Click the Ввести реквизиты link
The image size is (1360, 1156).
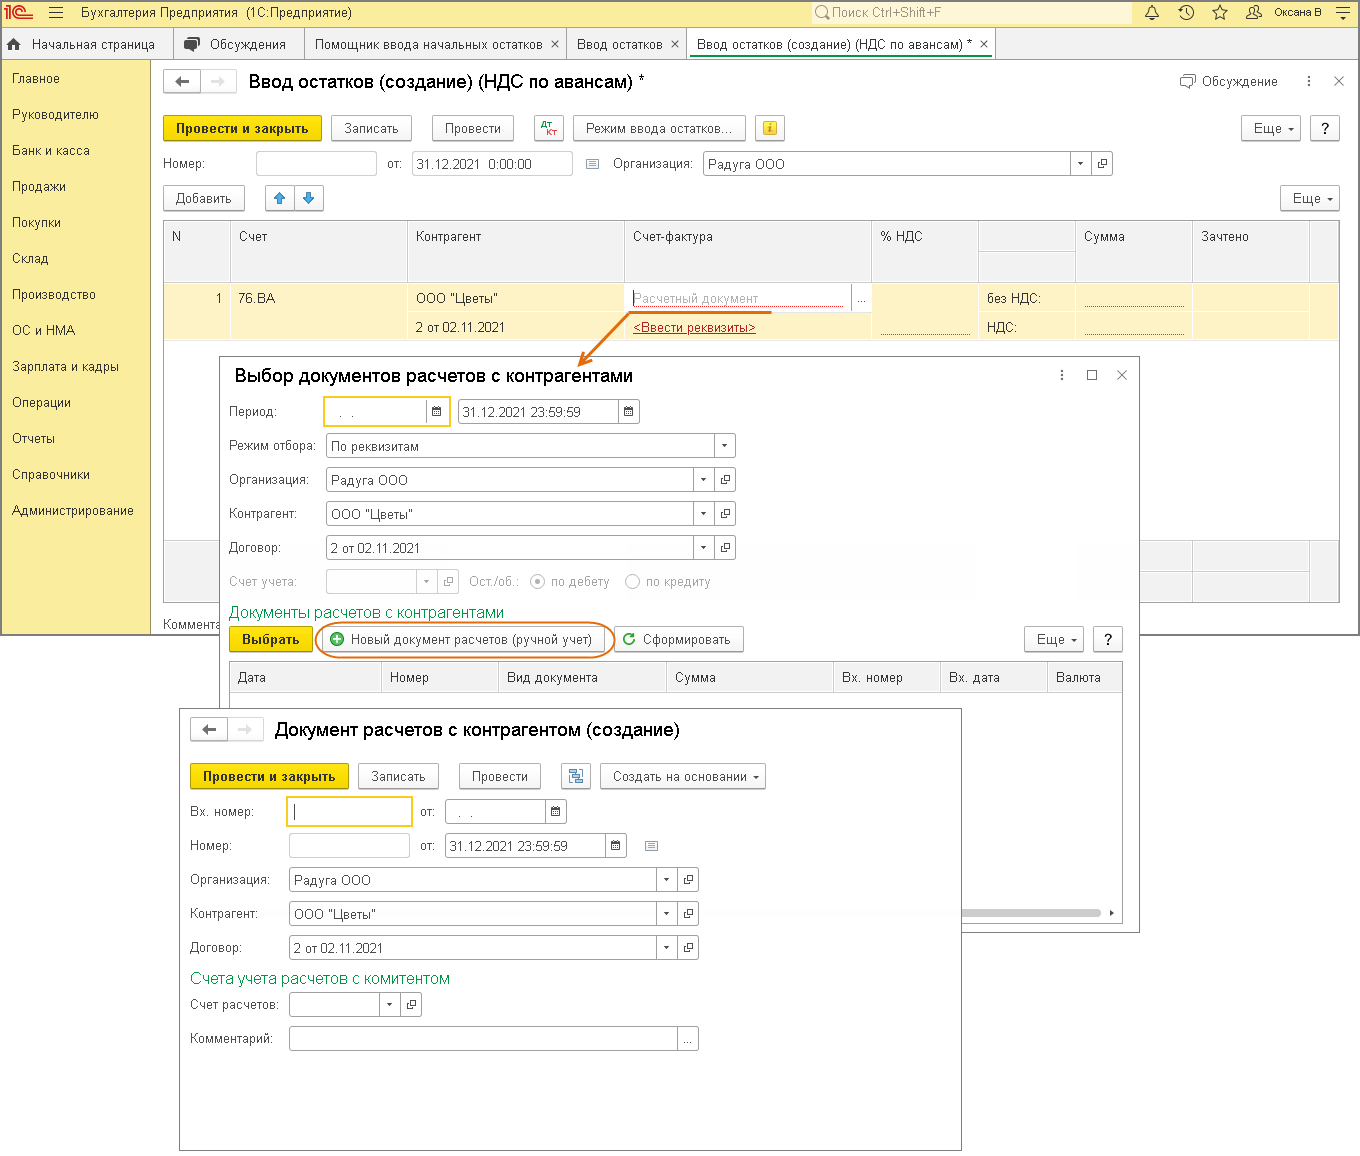[694, 327]
